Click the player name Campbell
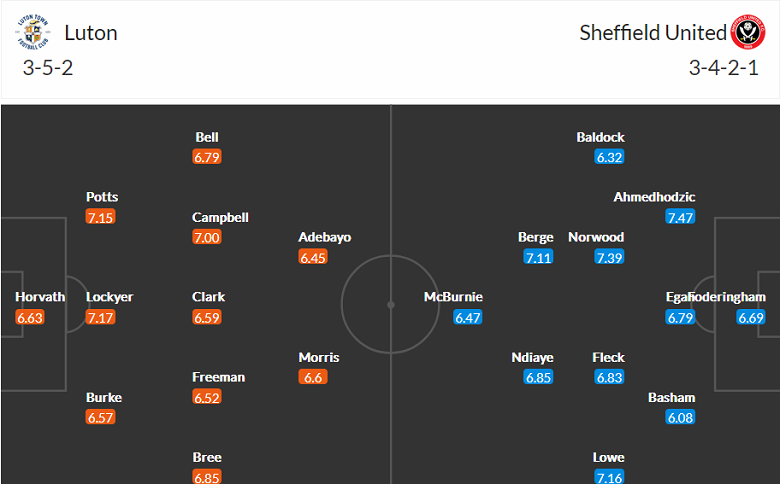The width and height of the screenshot is (780, 484). point(220,217)
